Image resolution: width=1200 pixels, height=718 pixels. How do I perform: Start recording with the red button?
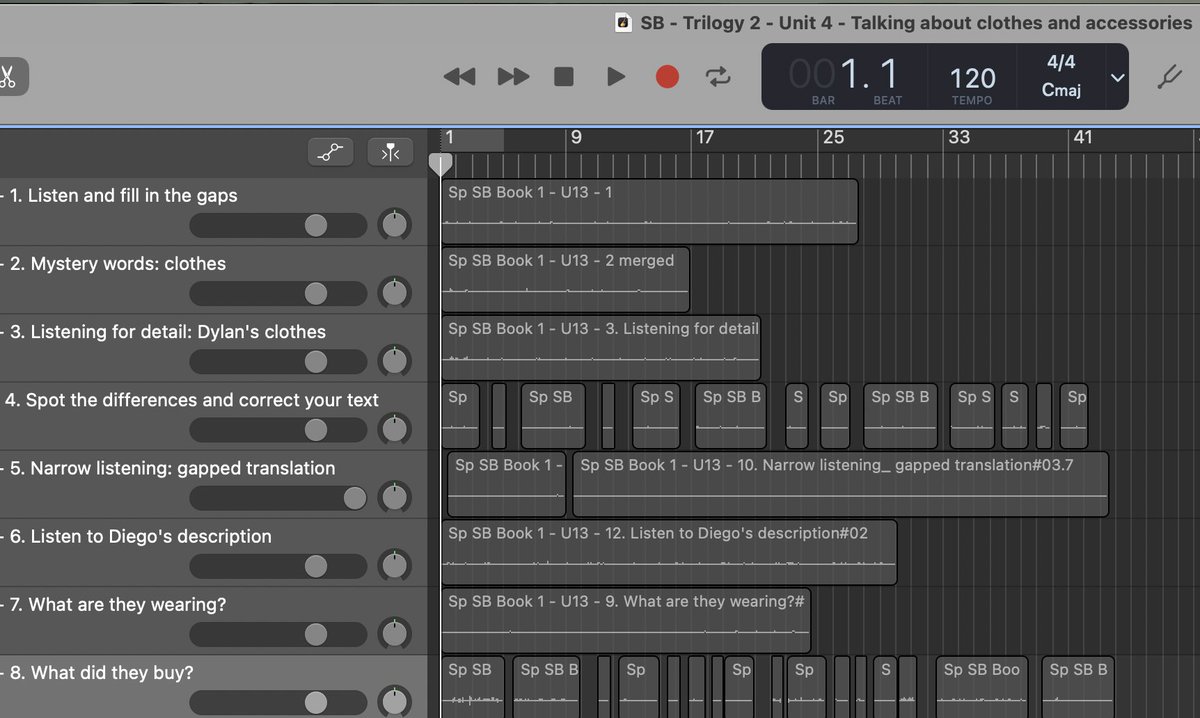pos(667,77)
